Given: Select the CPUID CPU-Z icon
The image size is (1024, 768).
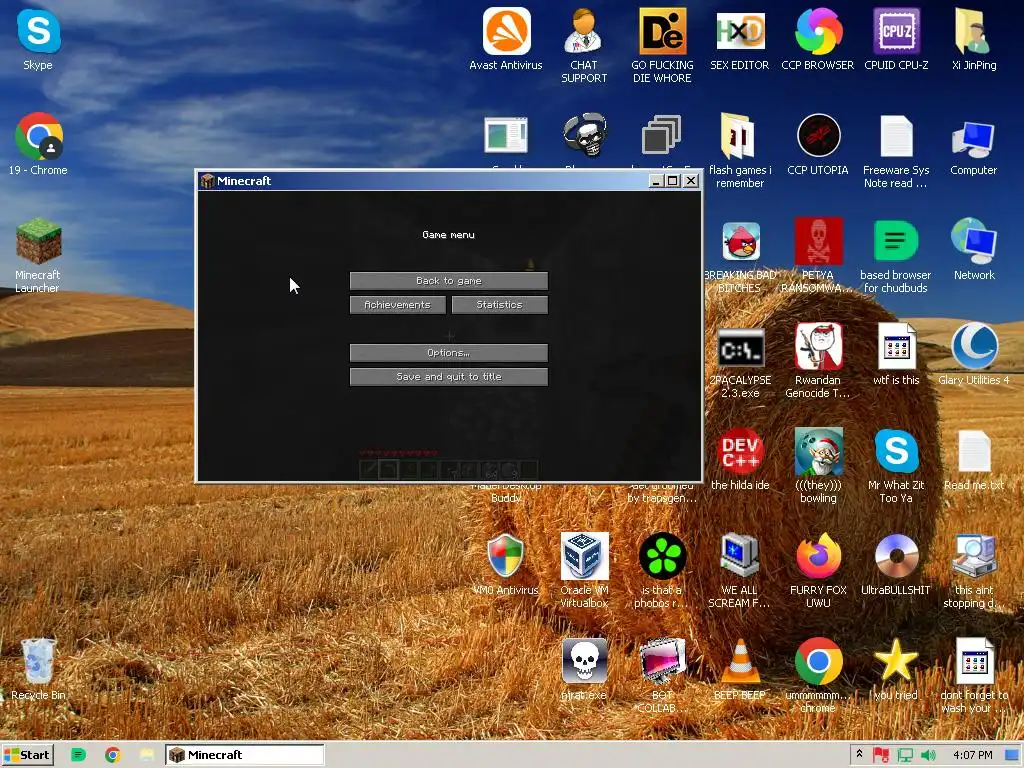Looking at the screenshot, I should tap(896, 39).
